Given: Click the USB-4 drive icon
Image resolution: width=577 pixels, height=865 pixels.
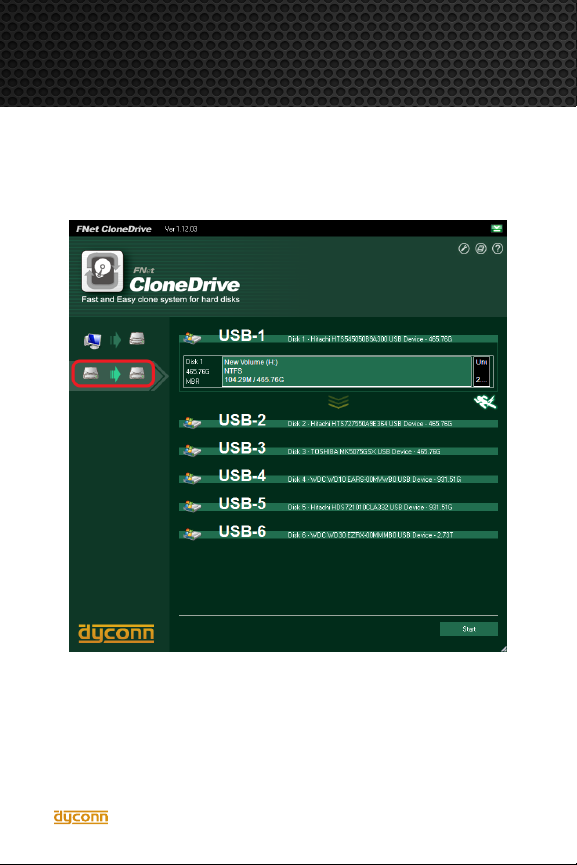Looking at the screenshot, I should click(x=192, y=478).
